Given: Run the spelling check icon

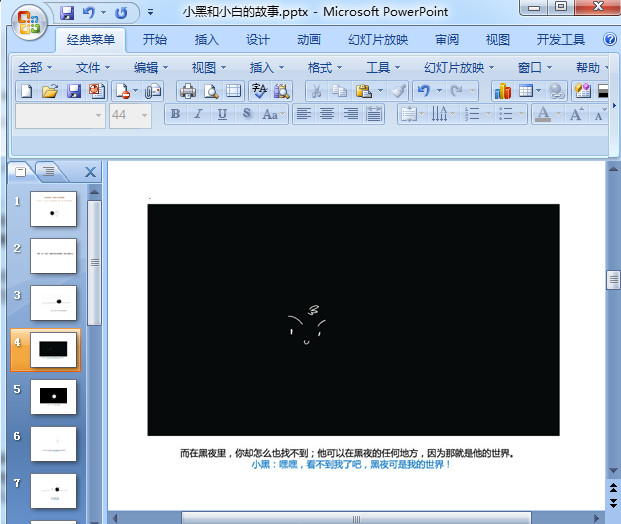Looking at the screenshot, I should (259, 91).
